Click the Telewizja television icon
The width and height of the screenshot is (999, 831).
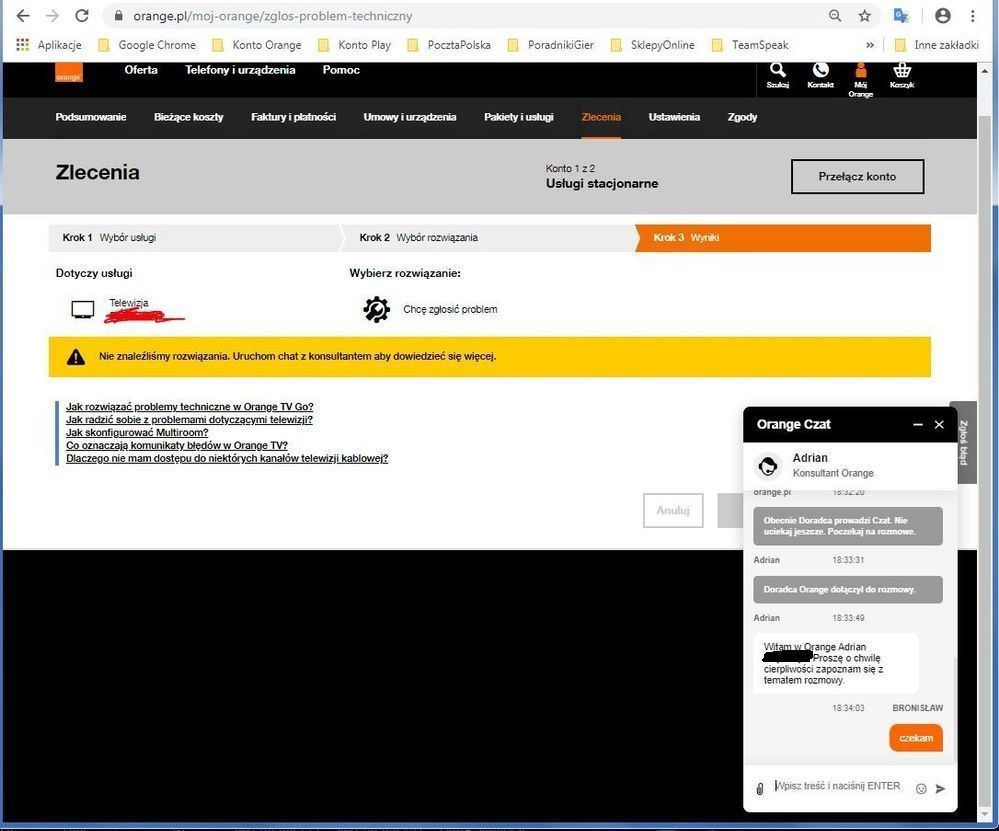[82, 308]
